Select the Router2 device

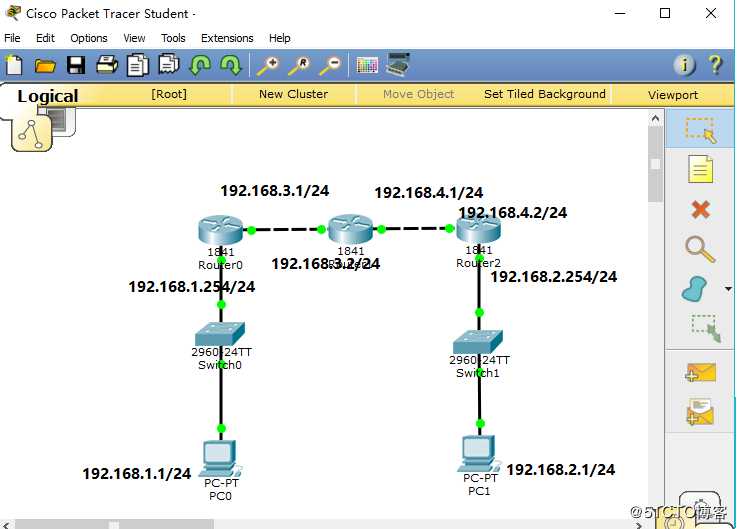[478, 229]
